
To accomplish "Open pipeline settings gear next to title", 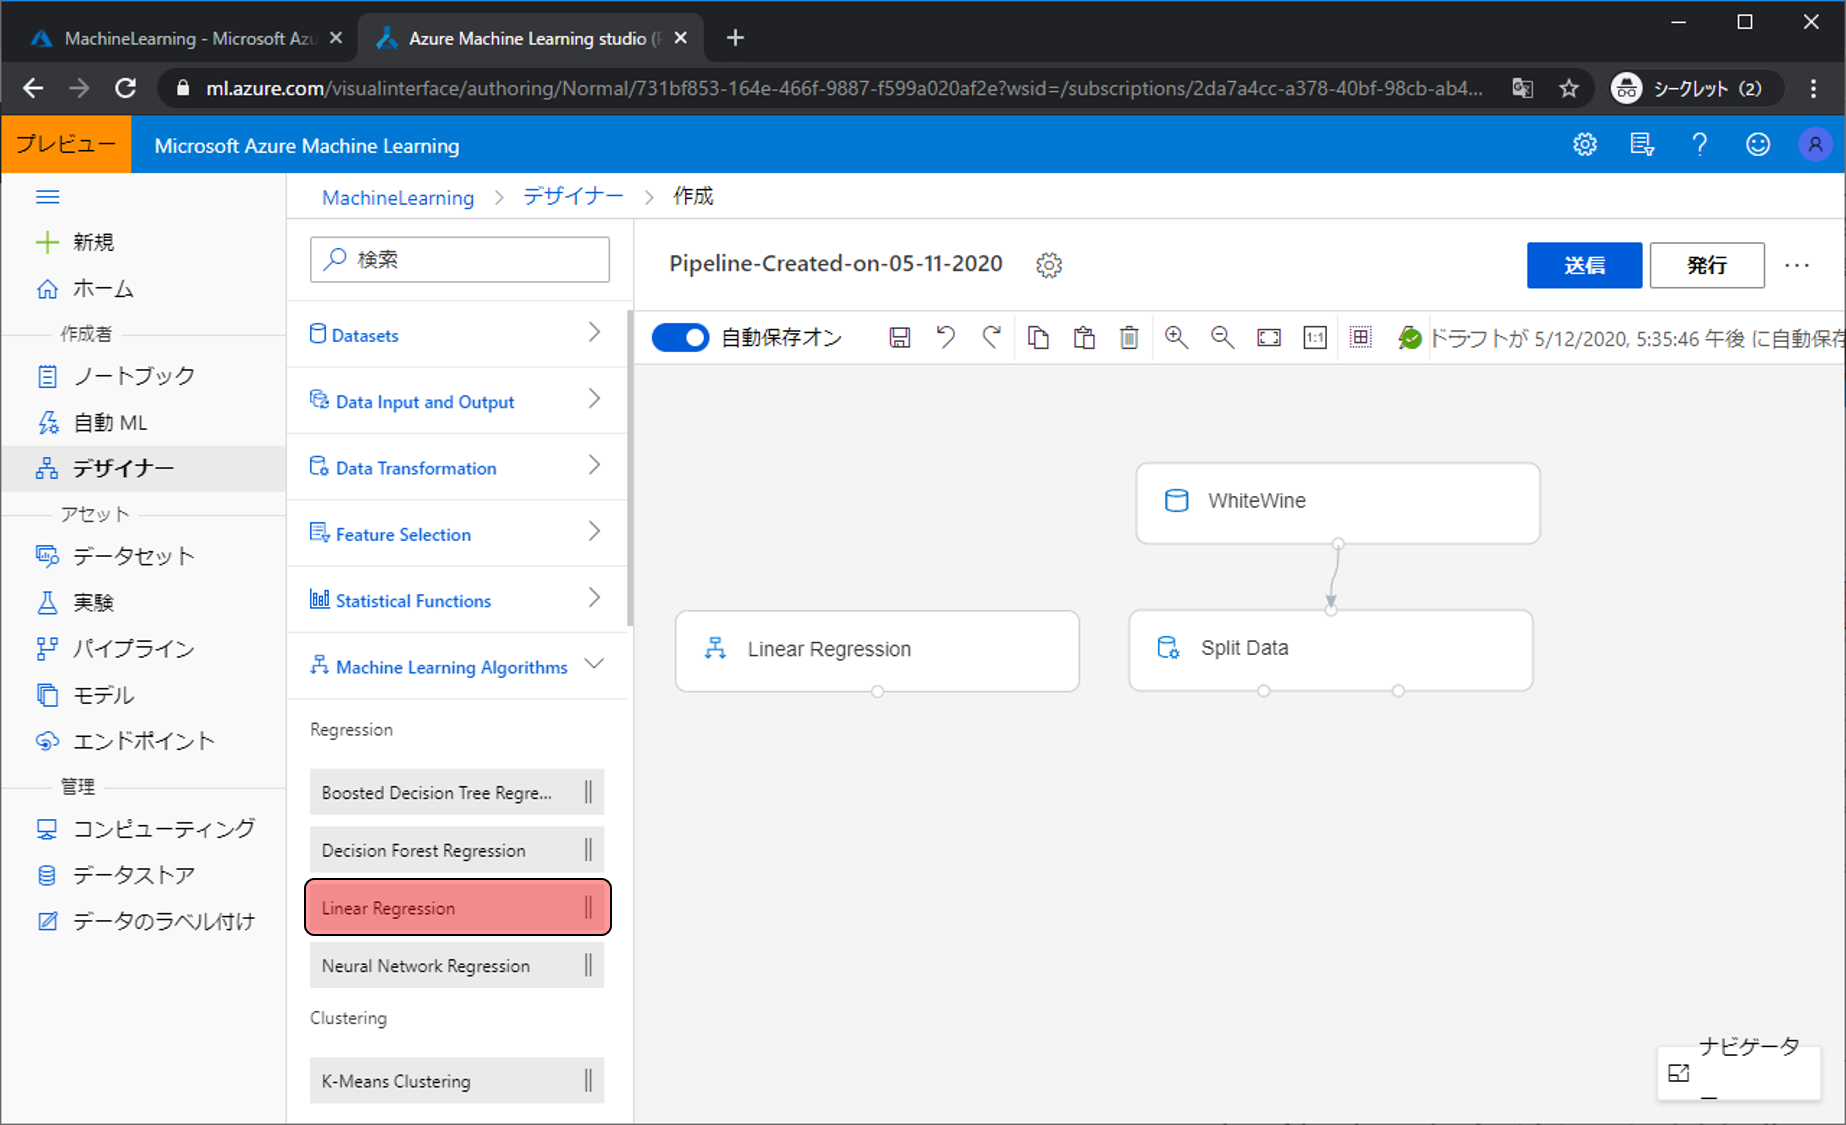I will [x=1049, y=265].
